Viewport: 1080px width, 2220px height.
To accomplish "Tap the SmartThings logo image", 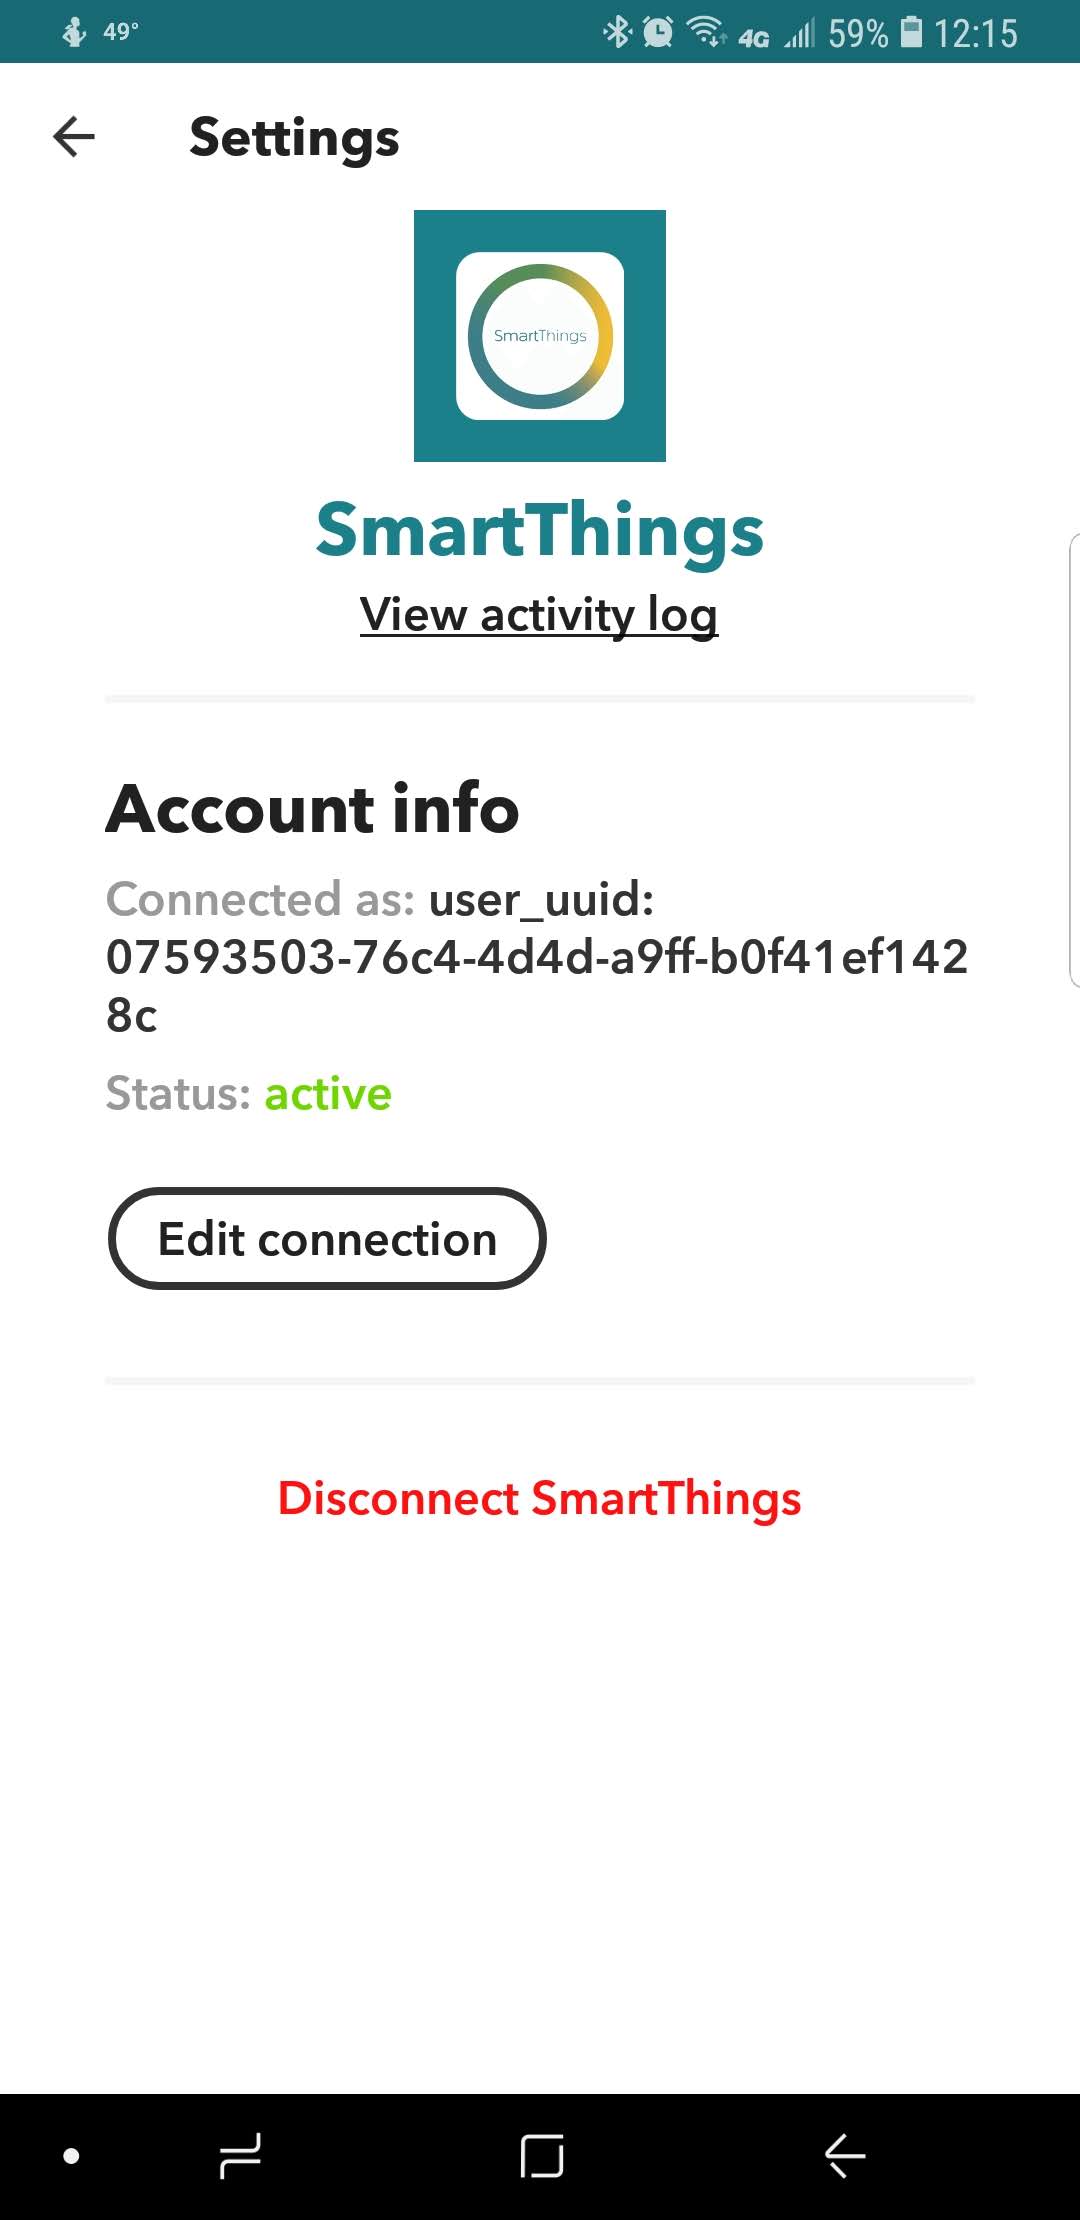I will tap(540, 336).
